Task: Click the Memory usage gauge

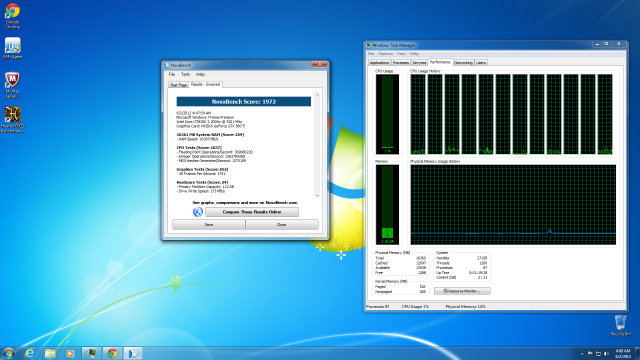Action: point(387,204)
